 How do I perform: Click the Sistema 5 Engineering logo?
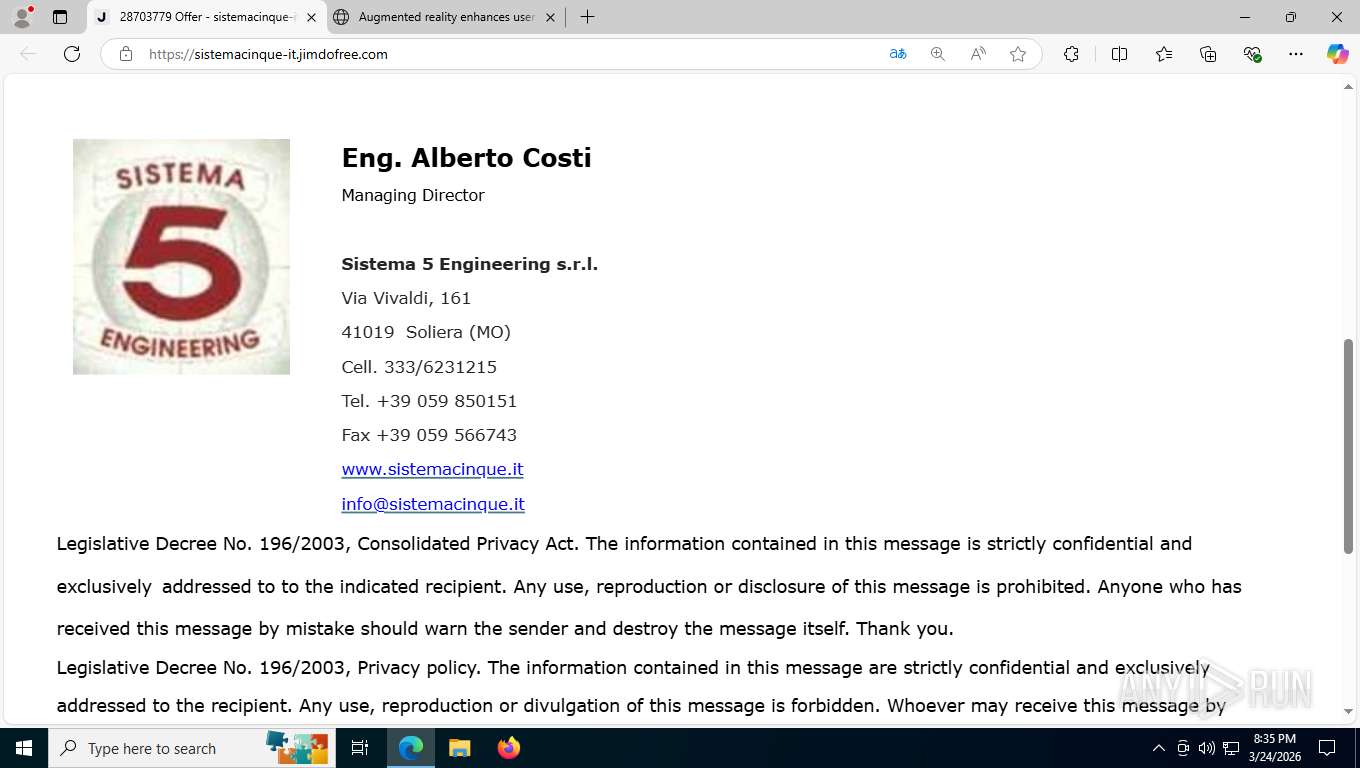click(x=181, y=257)
